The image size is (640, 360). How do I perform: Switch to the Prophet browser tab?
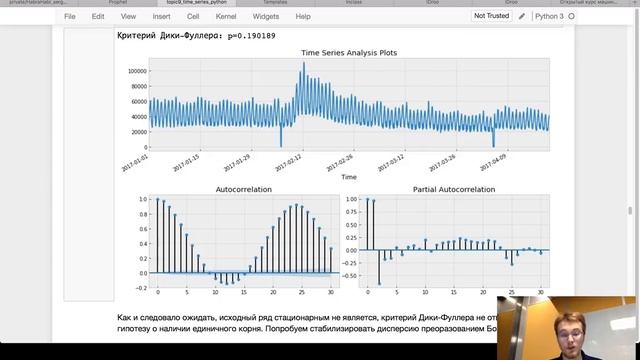coord(118,2)
